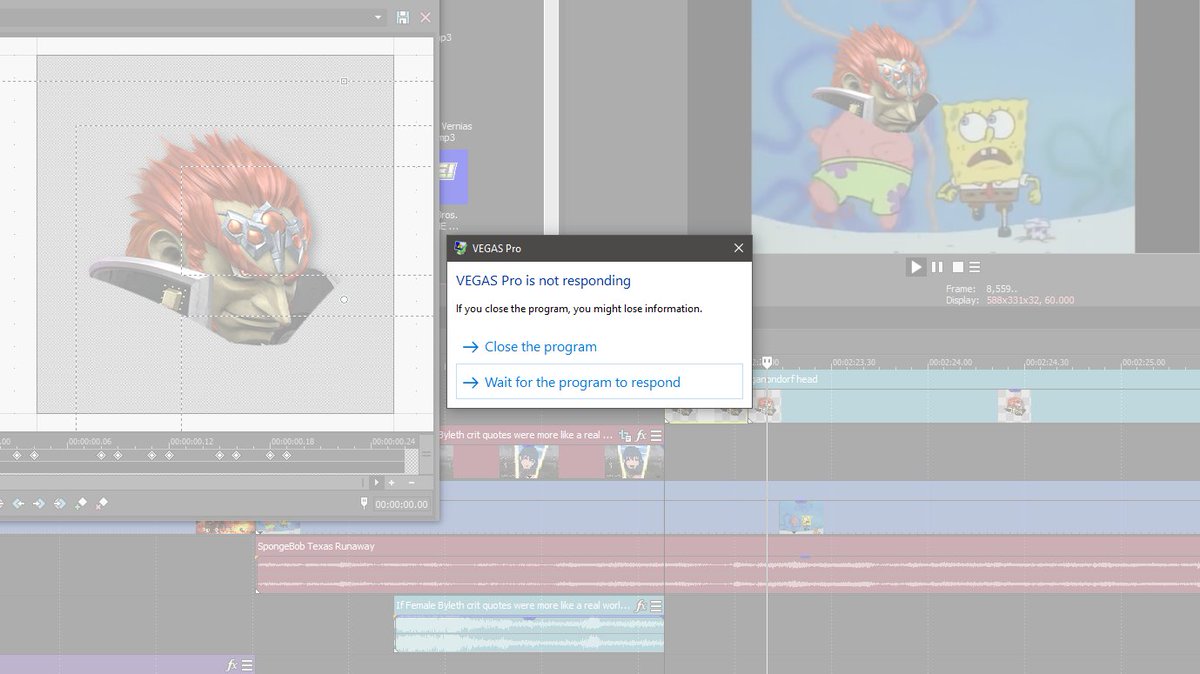Open the preset dropdown in the pan/crop window
The width and height of the screenshot is (1200, 674).
tap(378, 17)
